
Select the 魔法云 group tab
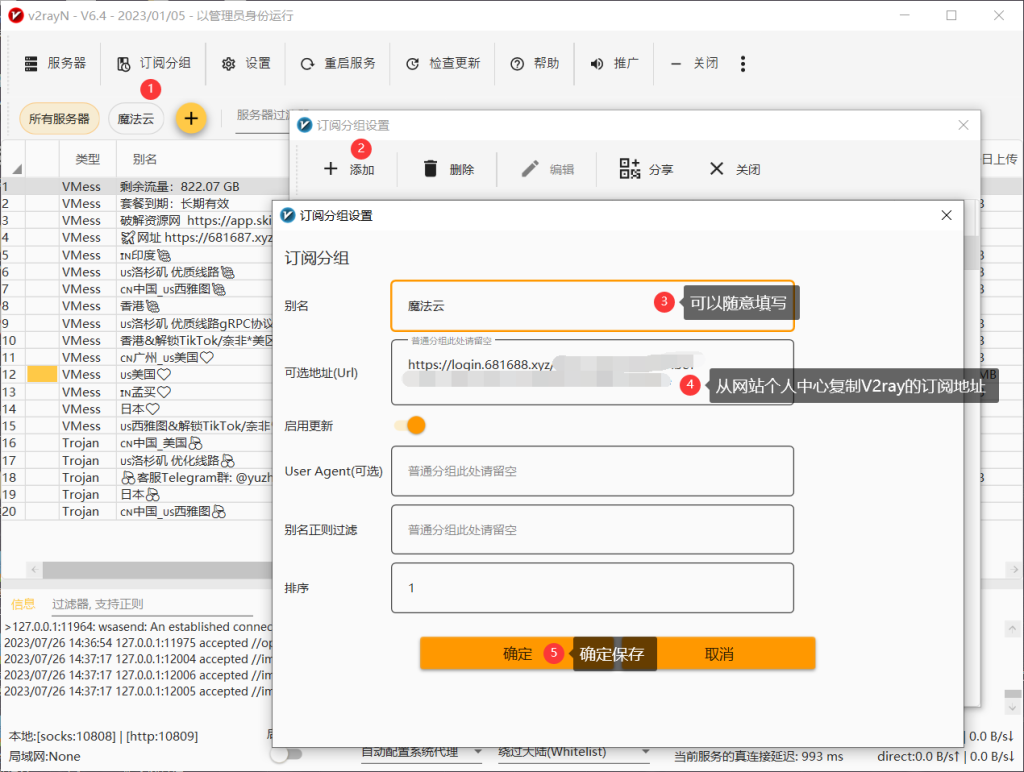(135, 118)
